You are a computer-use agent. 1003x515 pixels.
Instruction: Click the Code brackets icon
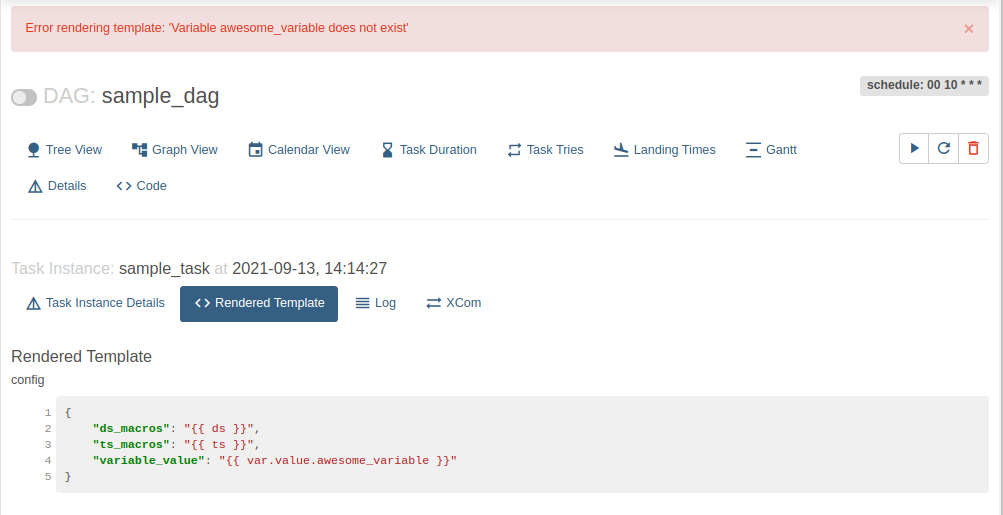123,186
